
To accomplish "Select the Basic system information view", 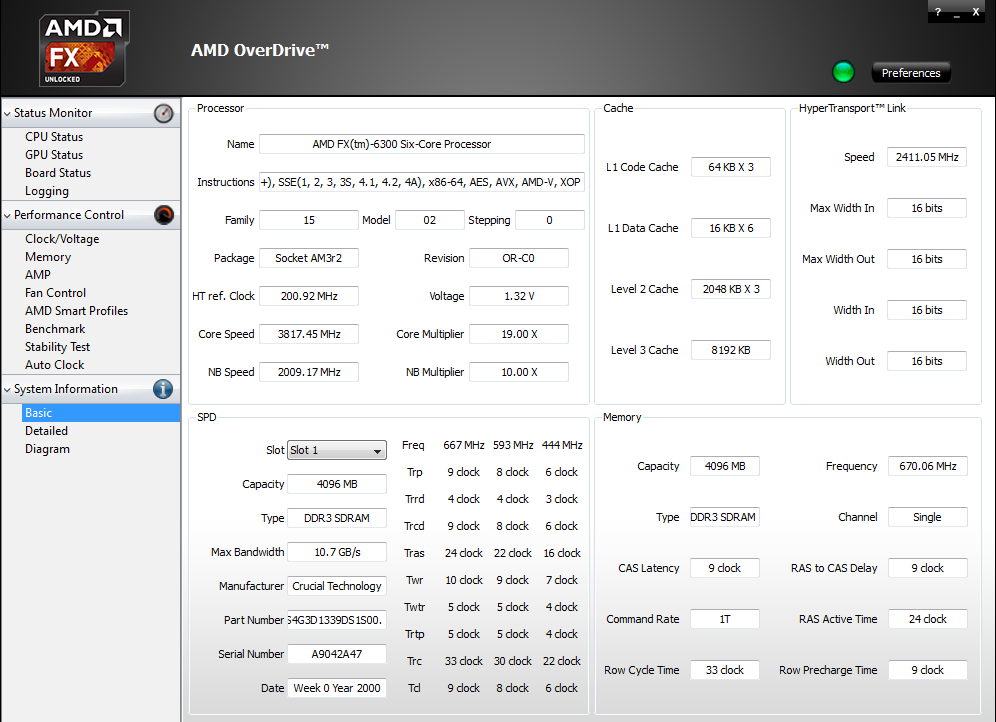I will (x=100, y=413).
